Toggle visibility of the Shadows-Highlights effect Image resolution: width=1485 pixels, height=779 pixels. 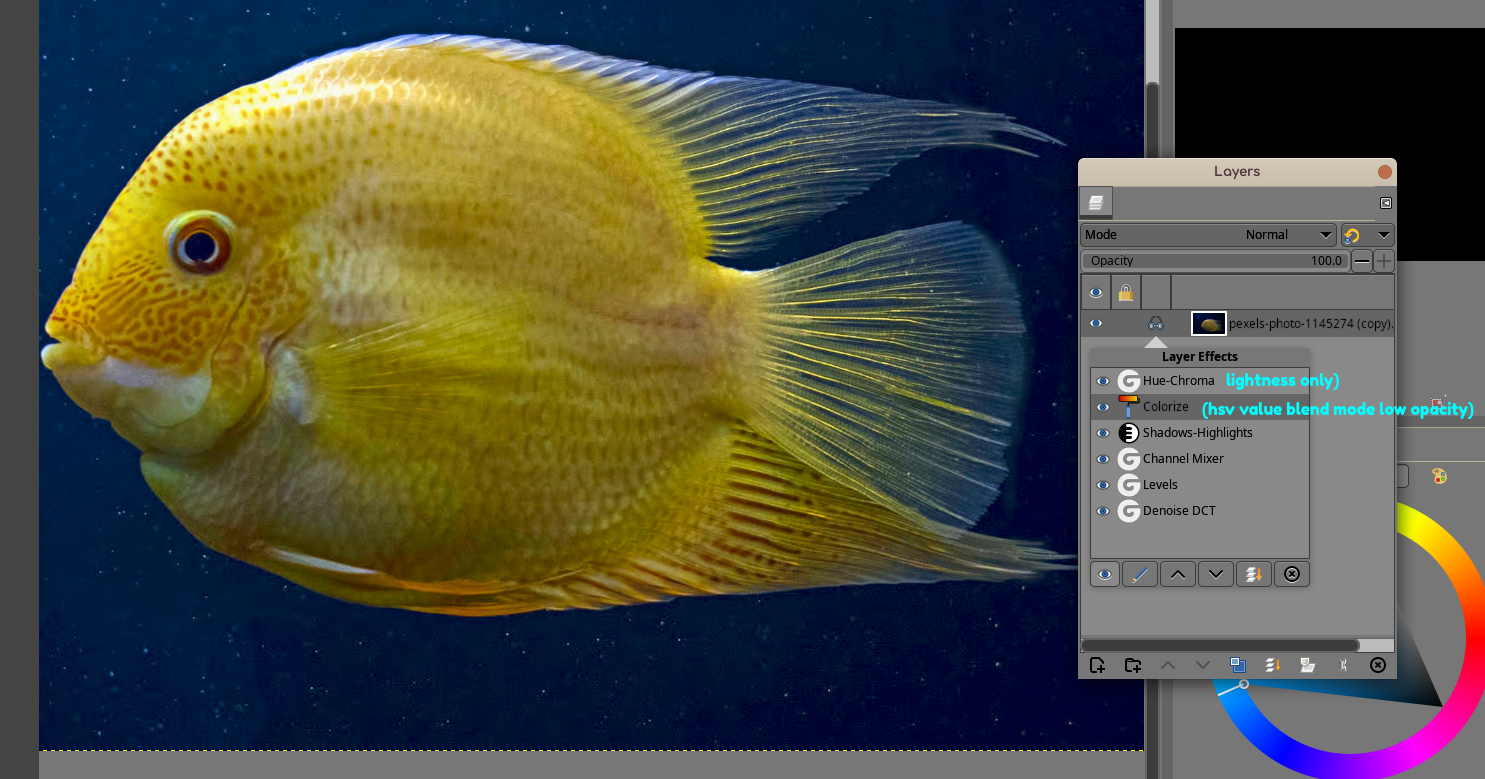[x=1103, y=433]
